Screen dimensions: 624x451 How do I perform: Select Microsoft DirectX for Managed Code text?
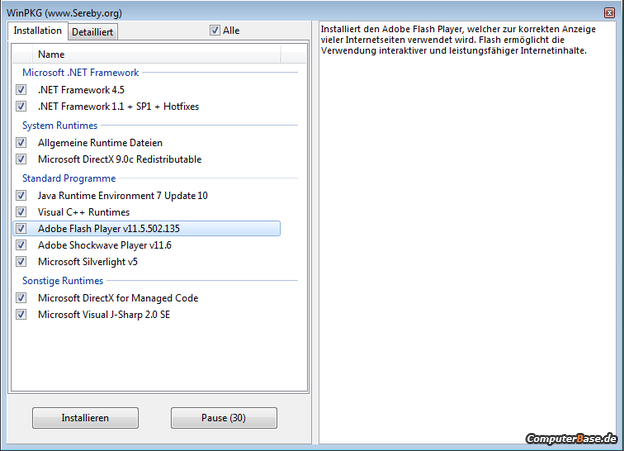click(x=118, y=298)
